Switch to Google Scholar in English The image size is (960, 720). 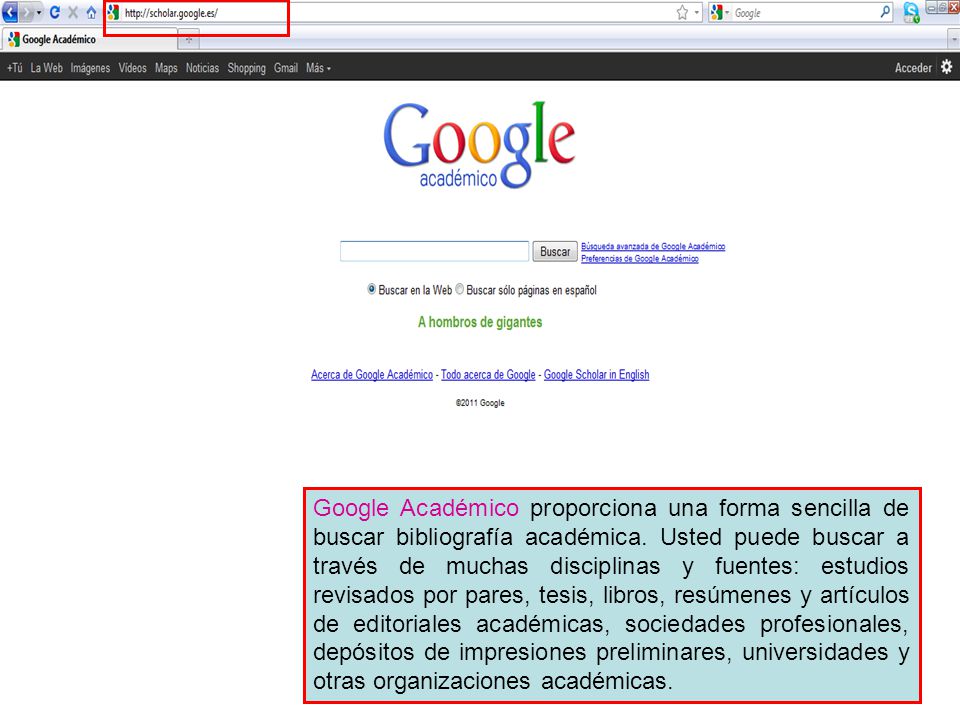[596, 375]
